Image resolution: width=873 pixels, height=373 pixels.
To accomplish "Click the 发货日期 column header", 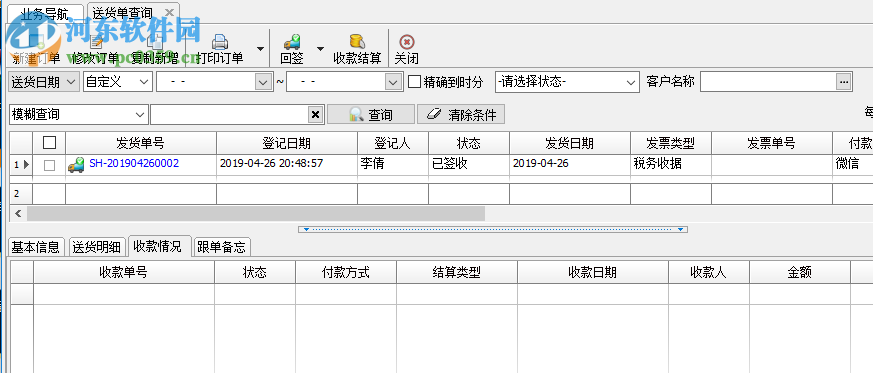I will pyautogui.click(x=570, y=143).
